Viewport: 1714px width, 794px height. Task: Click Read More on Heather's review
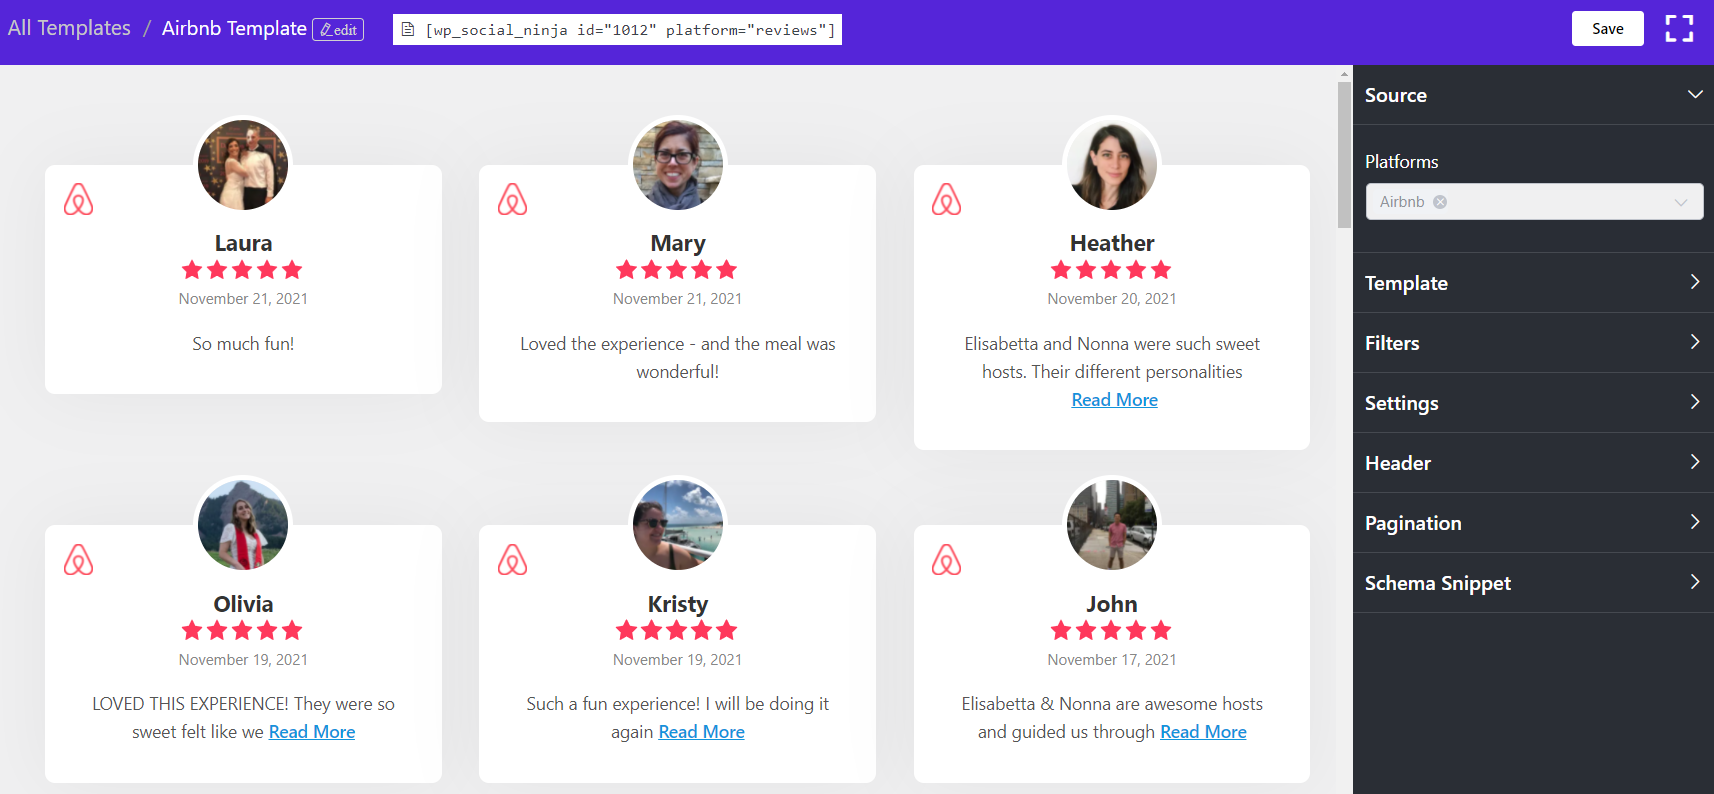click(x=1114, y=400)
